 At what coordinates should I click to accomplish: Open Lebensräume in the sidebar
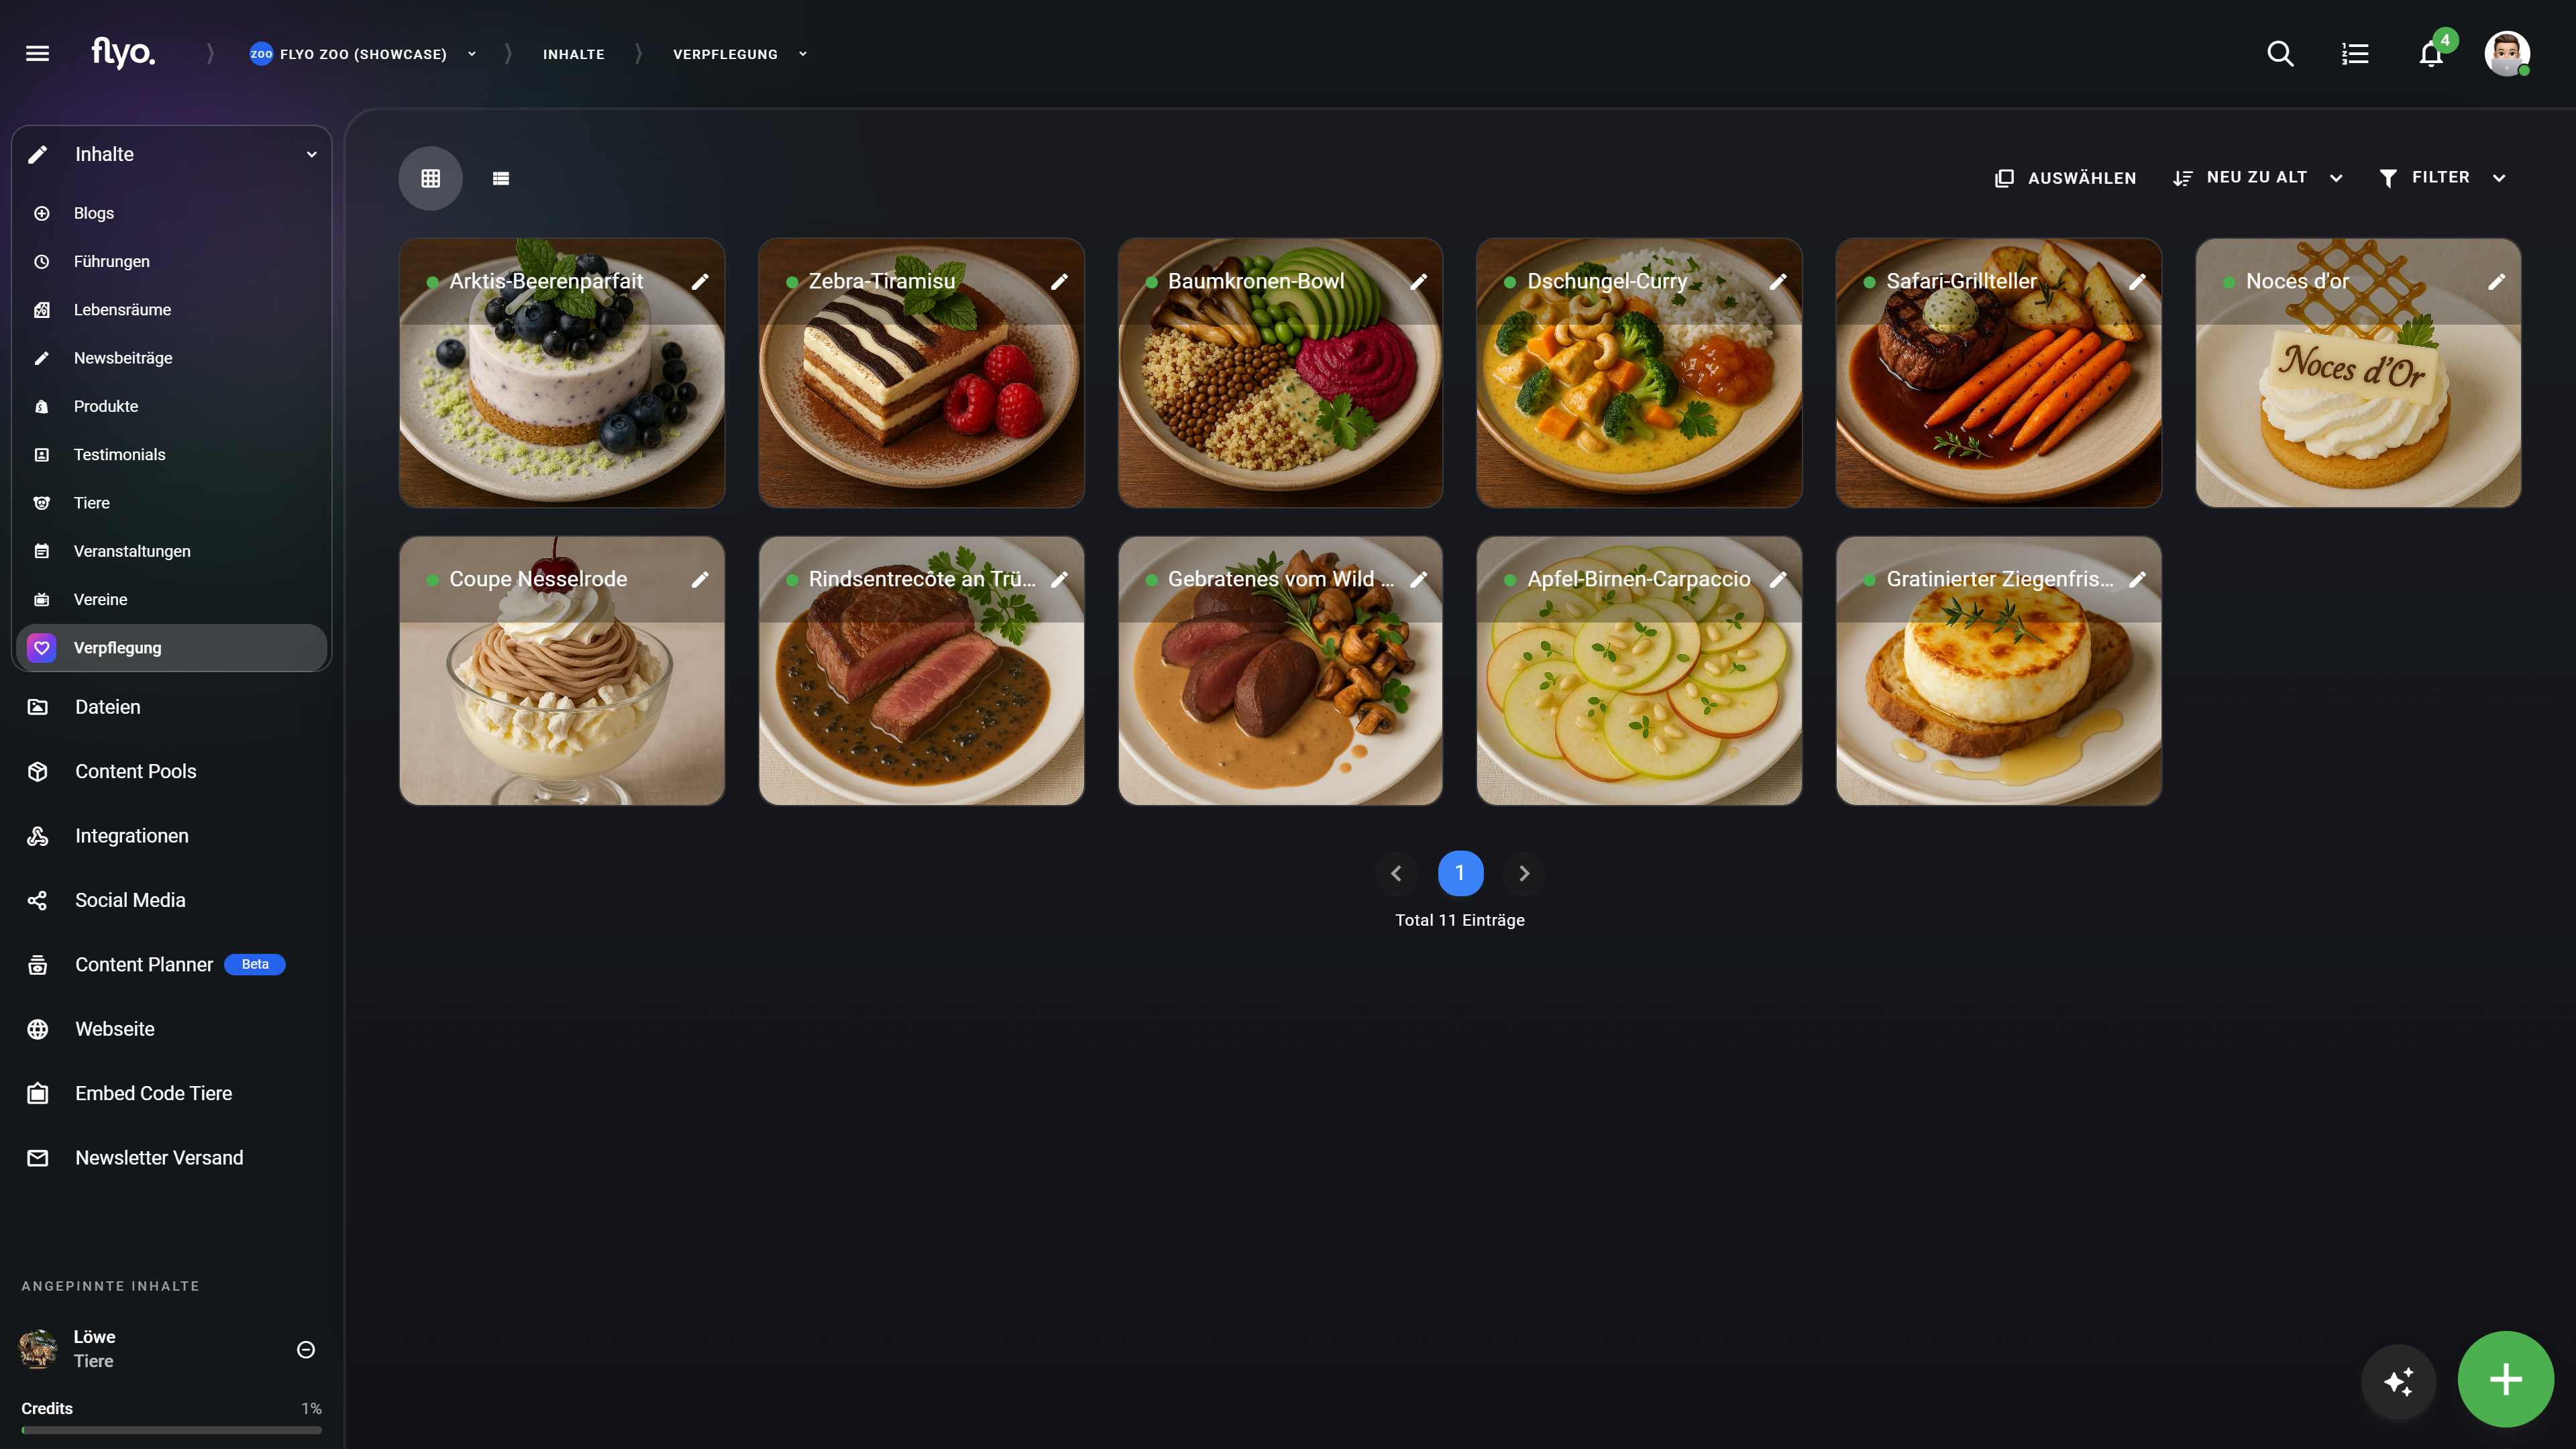pyautogui.click(x=172, y=310)
